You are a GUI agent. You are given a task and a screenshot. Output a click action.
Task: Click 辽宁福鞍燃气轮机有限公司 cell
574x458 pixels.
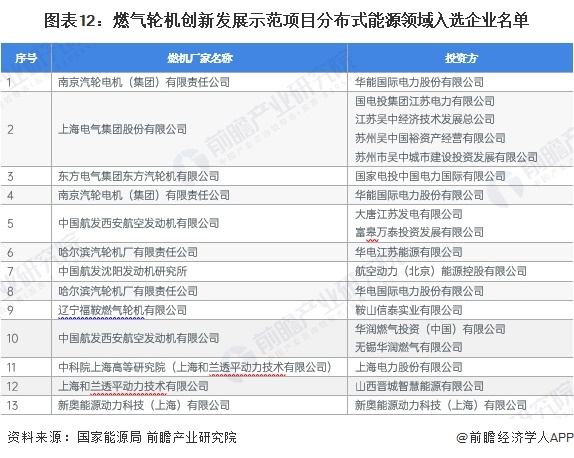pyautogui.click(x=200, y=310)
